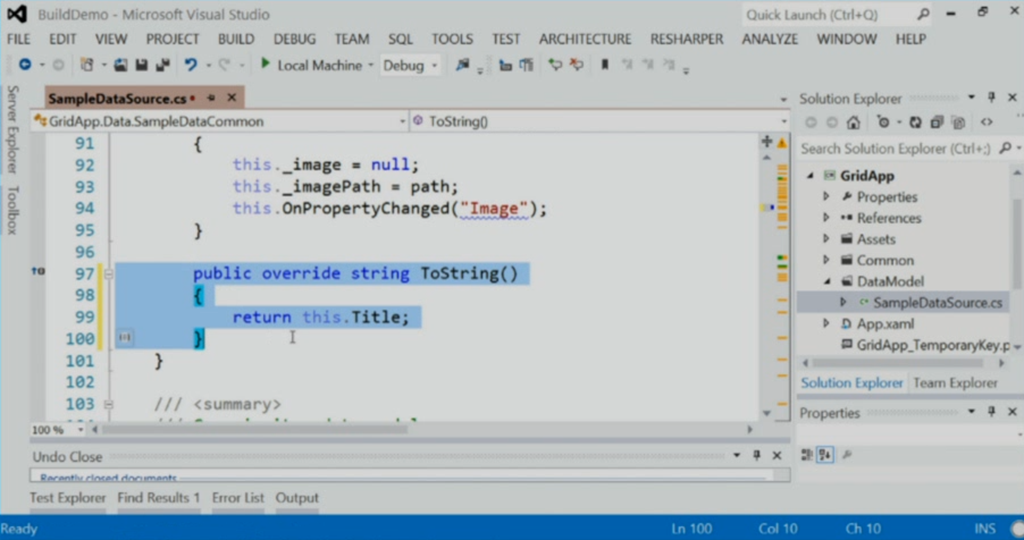Click the Quick Launch search magnifier icon
Viewport: 1024px width, 540px height.
tap(923, 14)
